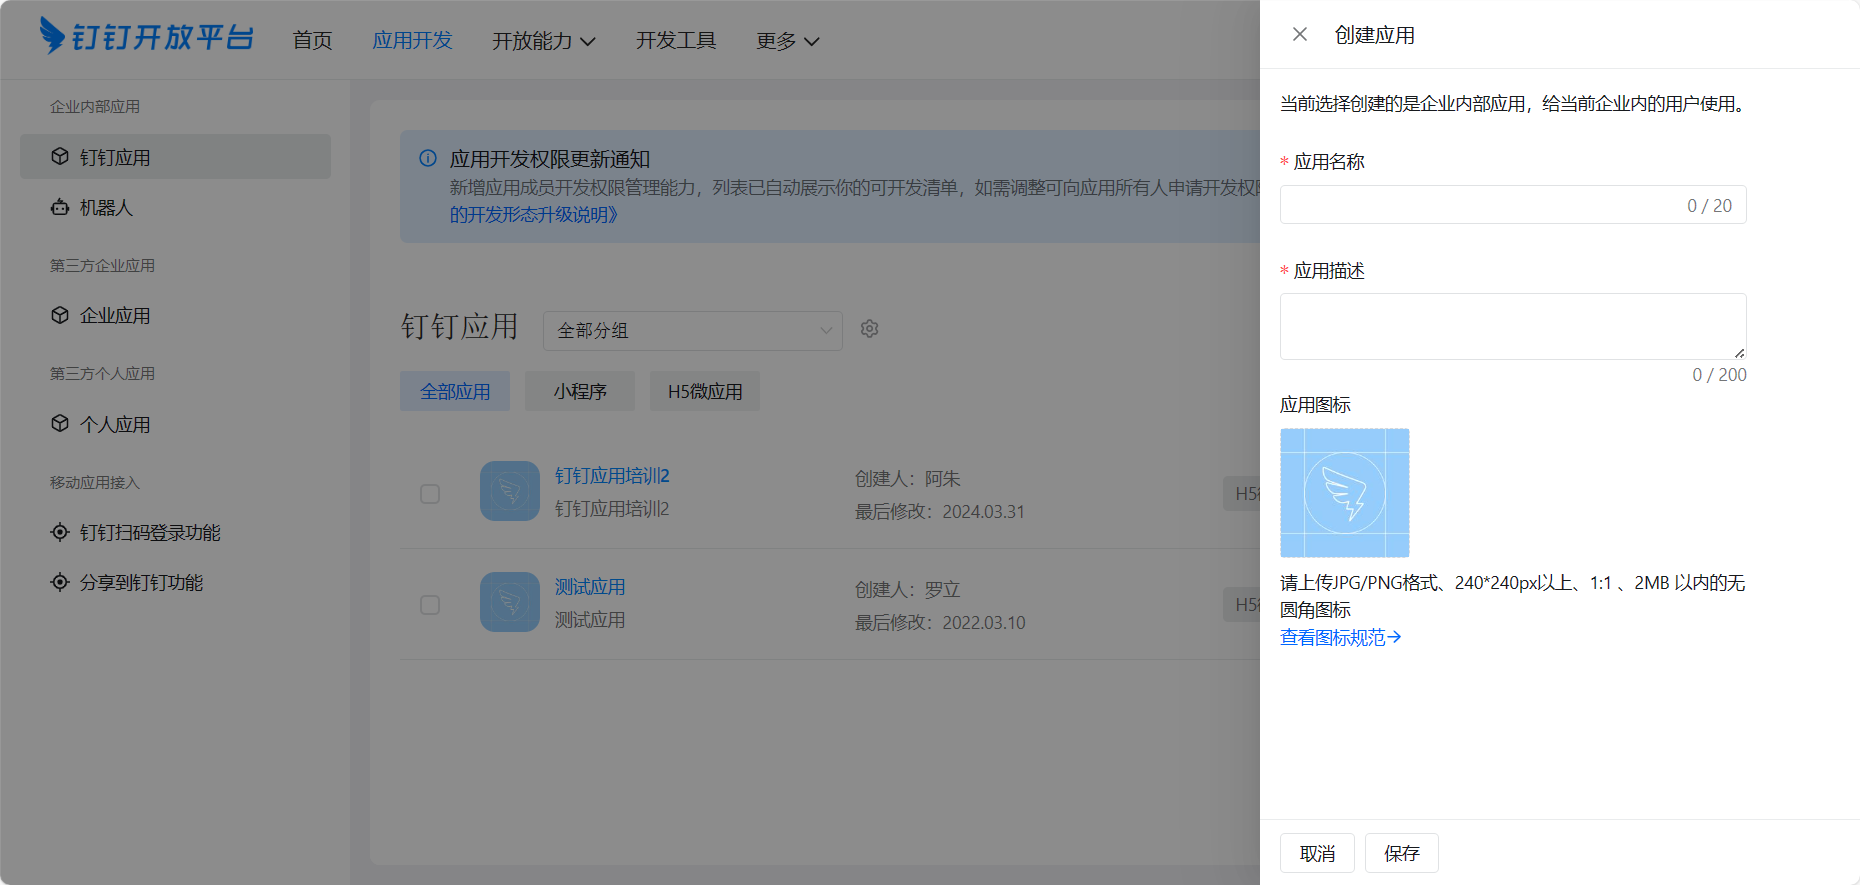Click the target icon beside 分享到钉钉功能
Screen dimensions: 1860x885
60,582
